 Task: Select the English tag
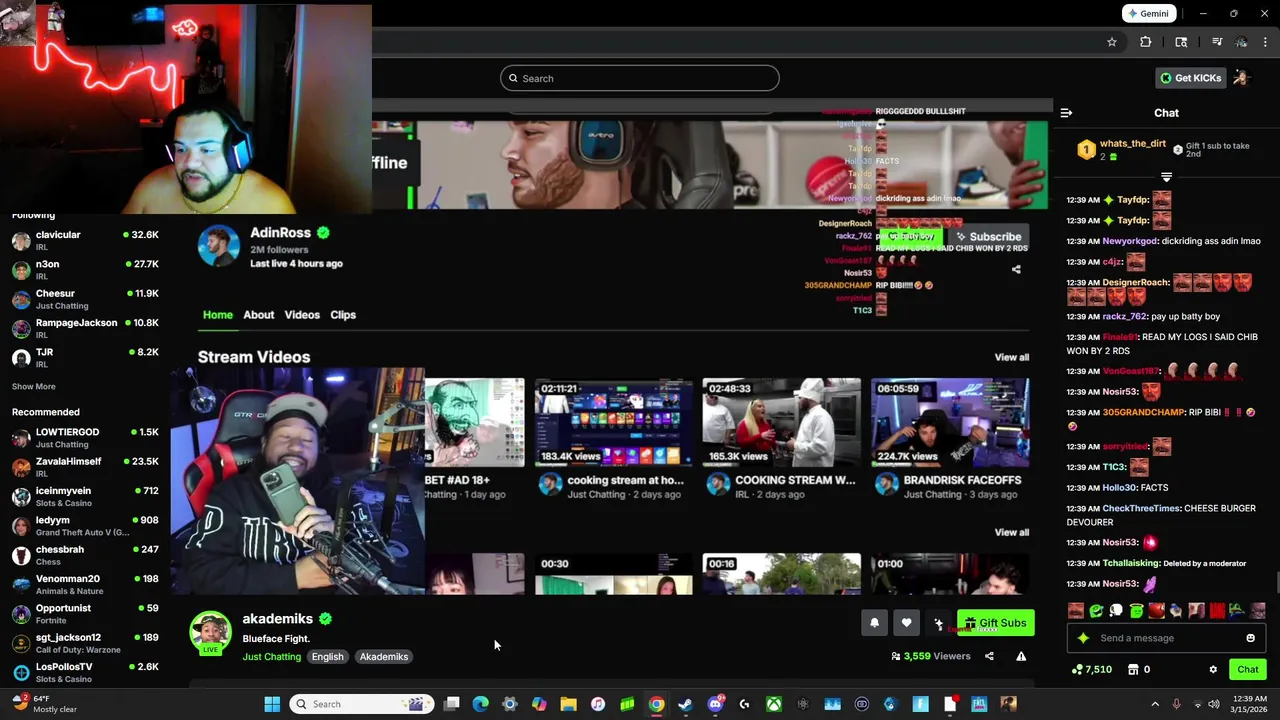point(327,657)
